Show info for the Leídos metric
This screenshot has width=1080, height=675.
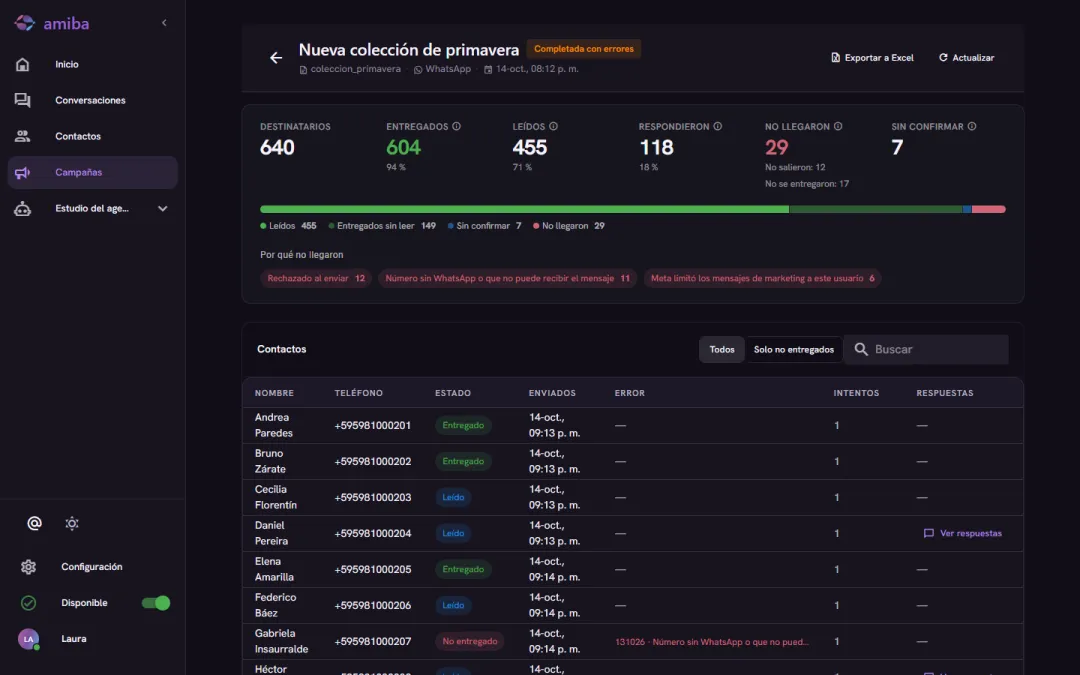point(553,127)
